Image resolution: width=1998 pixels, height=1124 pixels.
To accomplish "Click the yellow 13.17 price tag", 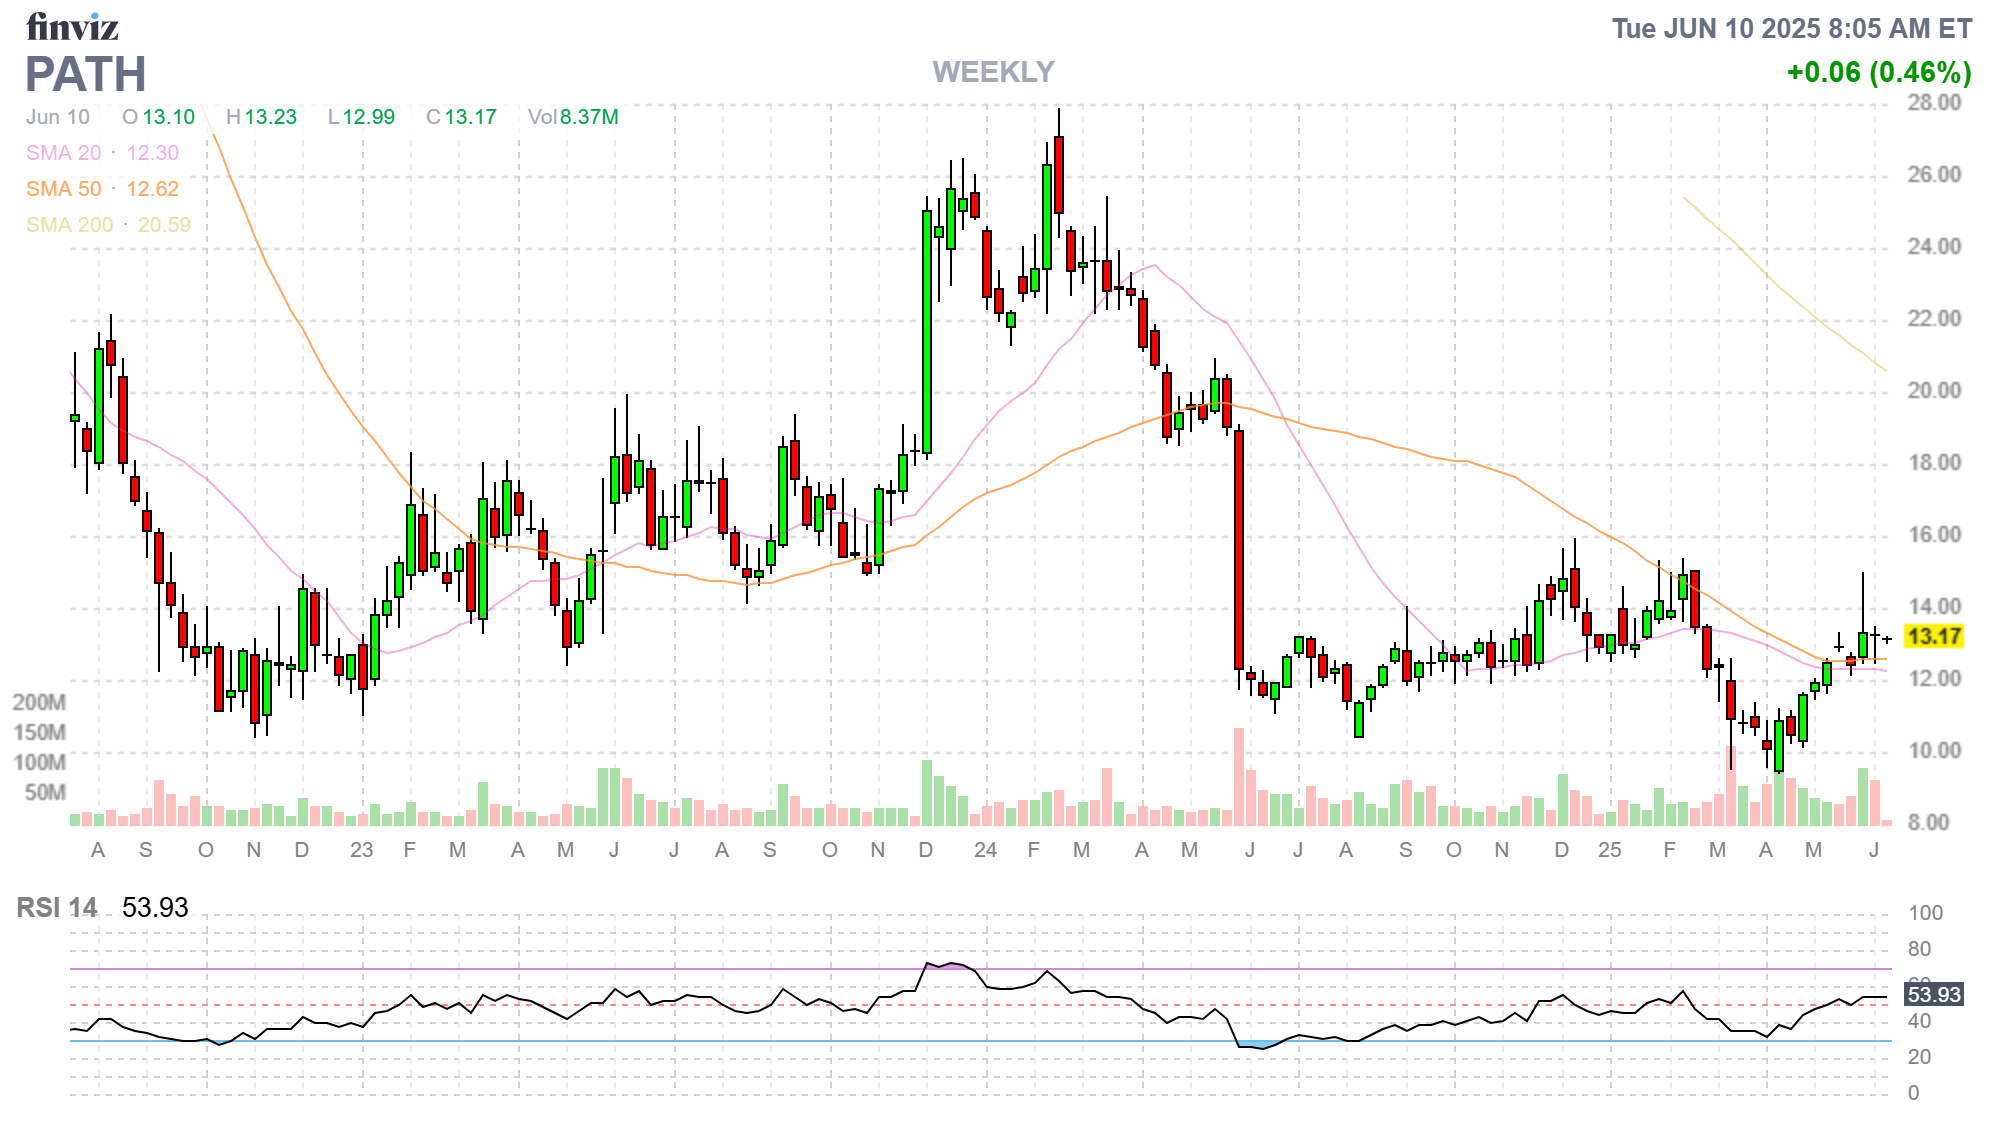I will 1934,636.
